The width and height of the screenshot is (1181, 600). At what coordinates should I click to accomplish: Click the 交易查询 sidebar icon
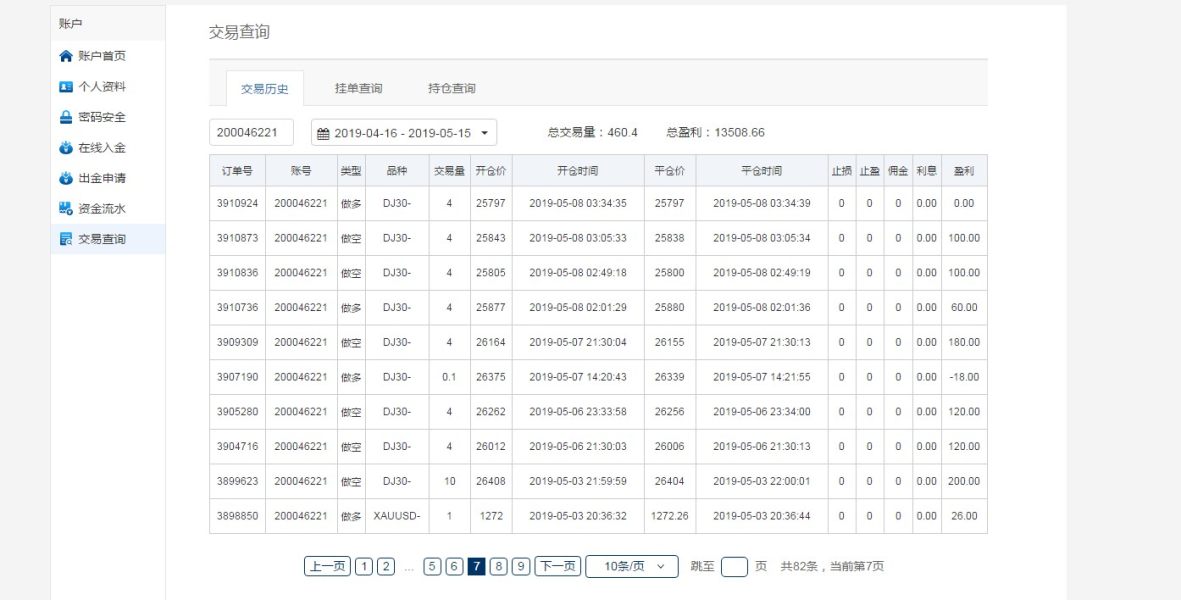coord(66,239)
